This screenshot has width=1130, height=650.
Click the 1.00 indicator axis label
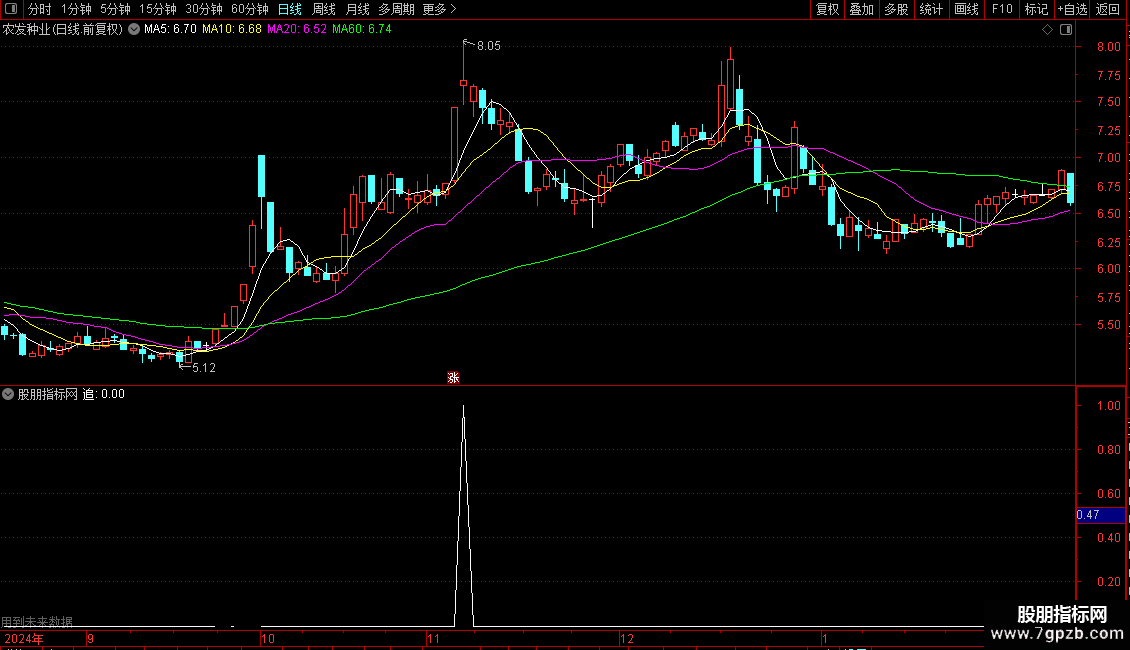(x=1108, y=406)
